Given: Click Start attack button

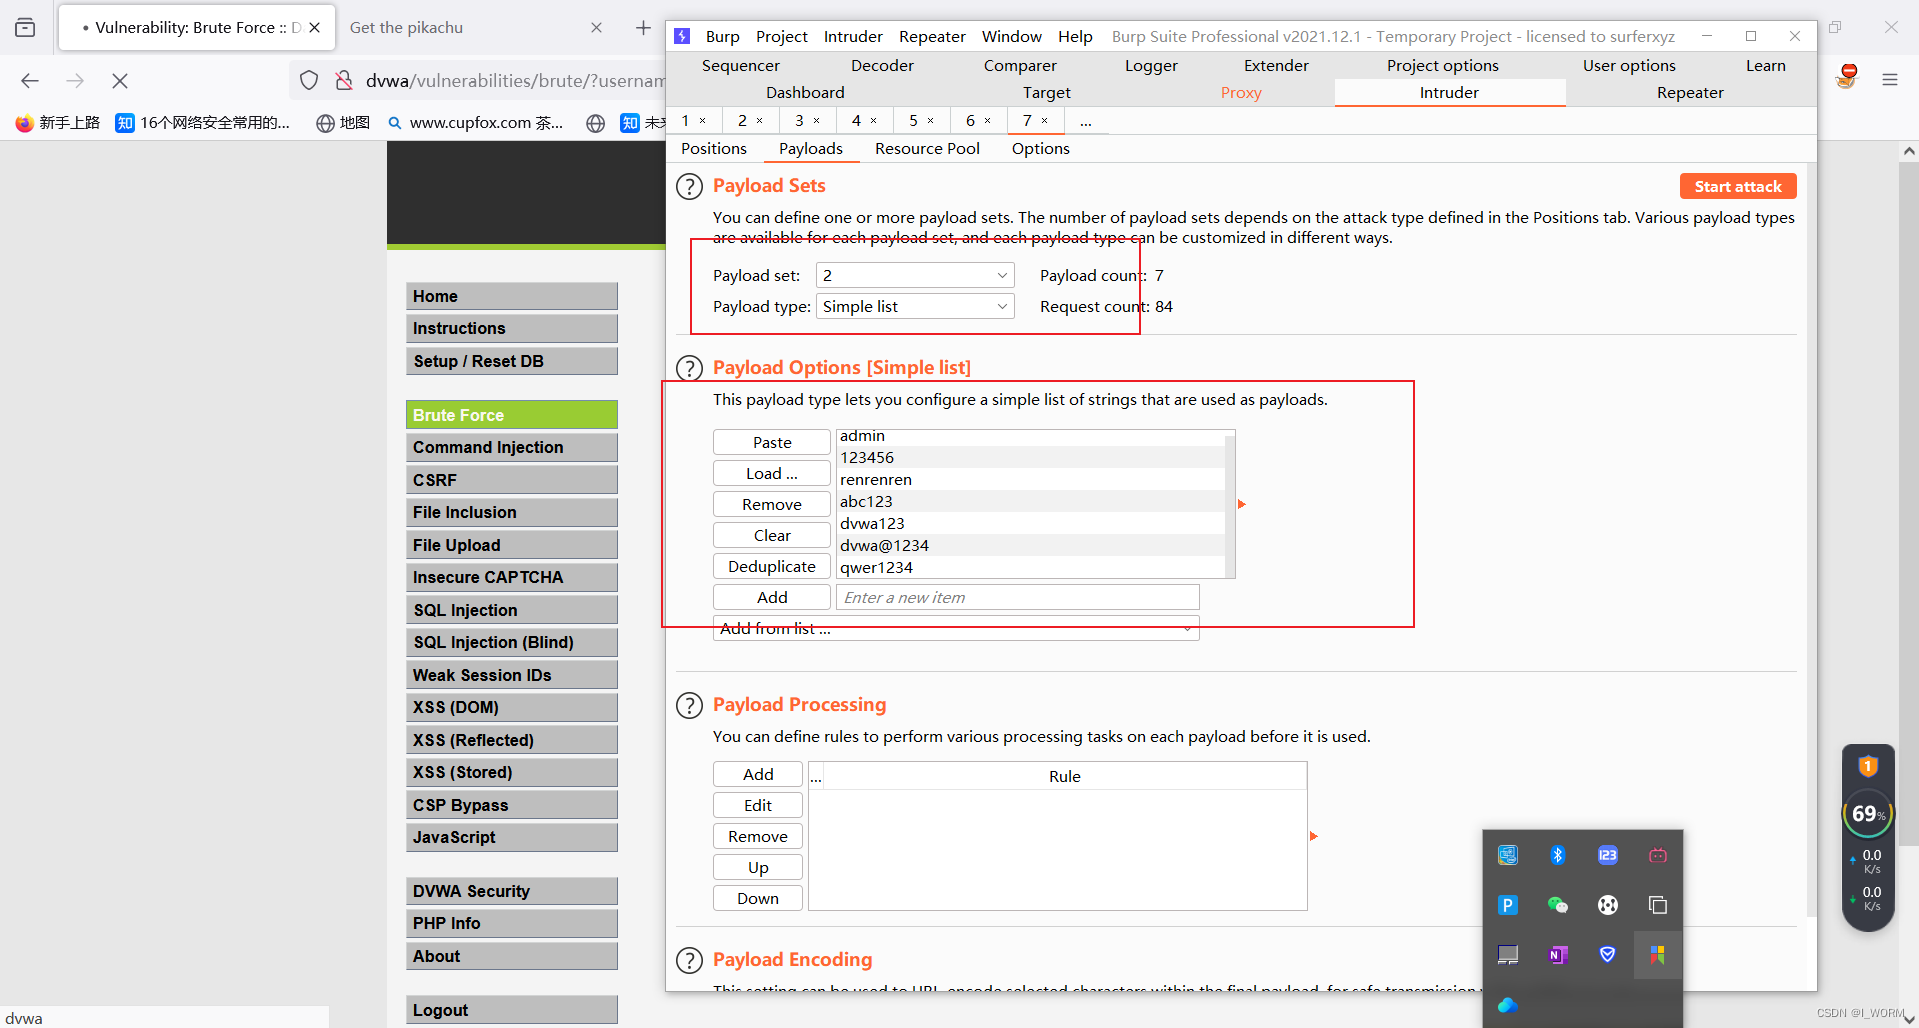Looking at the screenshot, I should pos(1738,187).
